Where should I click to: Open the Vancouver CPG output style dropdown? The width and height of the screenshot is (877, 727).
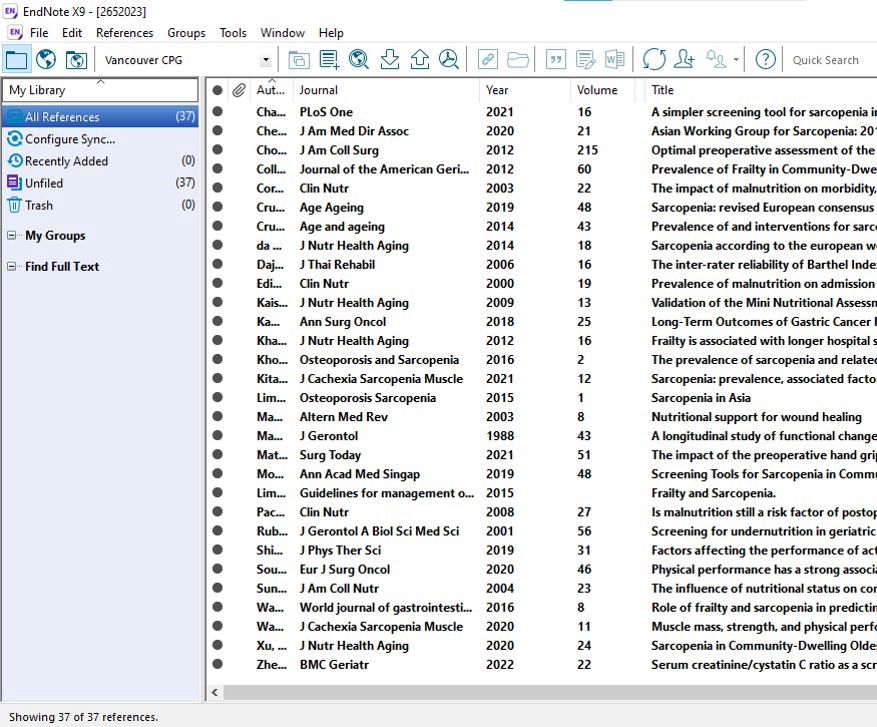coord(265,59)
